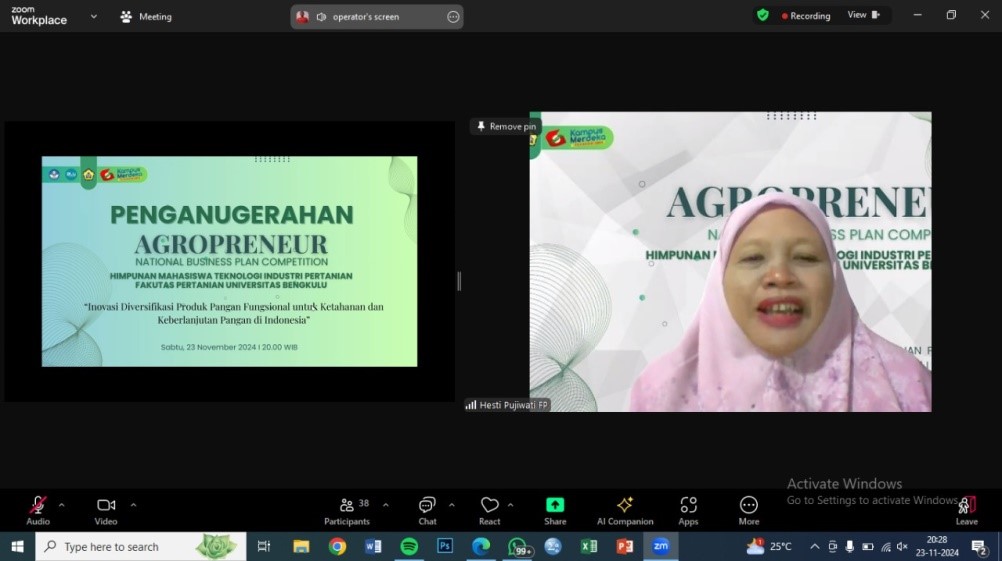The image size is (1002, 561).
Task: Open the Chat panel
Action: coord(427,511)
